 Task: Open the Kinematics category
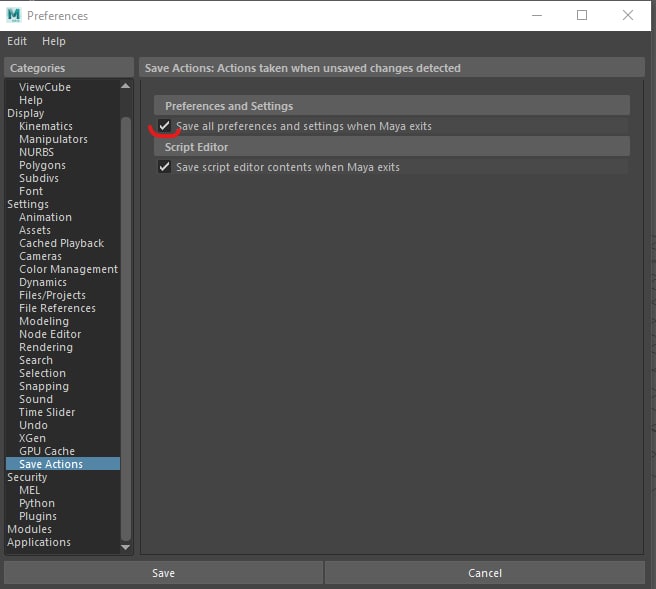[46, 126]
